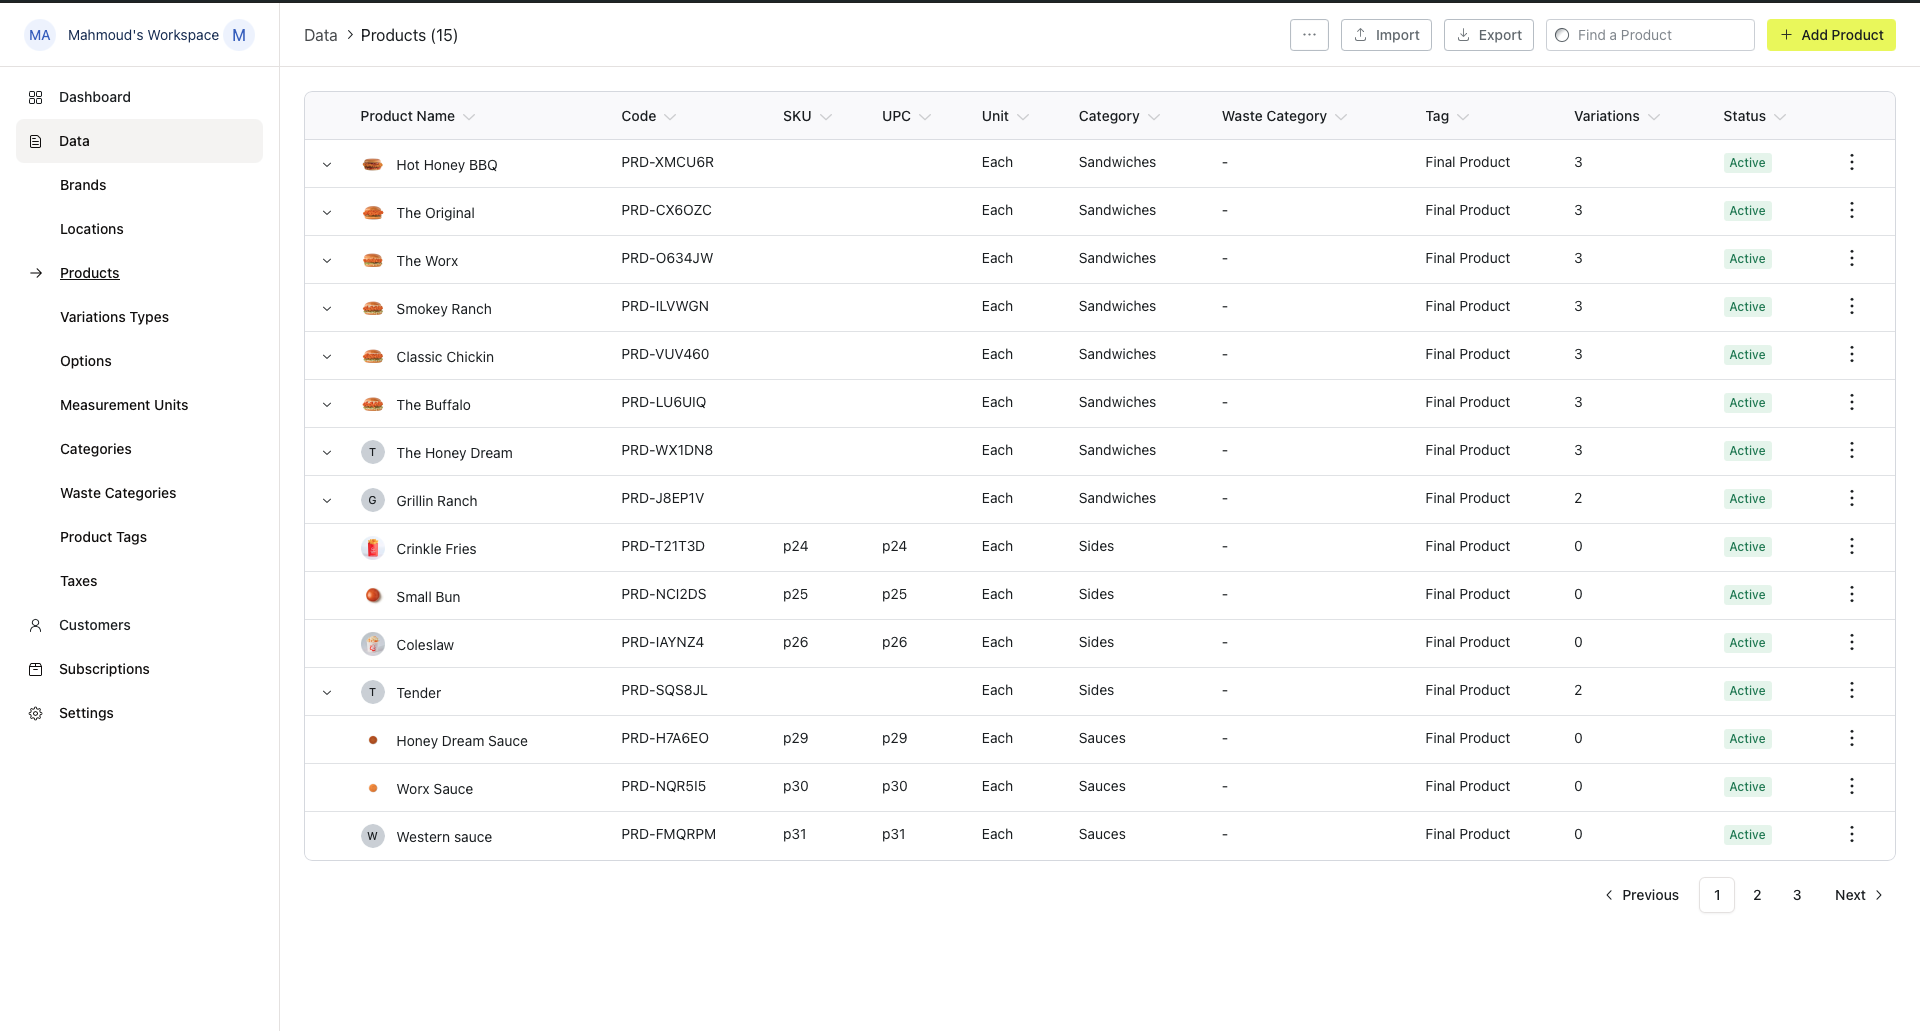Sort by Code column header
The image size is (1920, 1031).
(649, 116)
